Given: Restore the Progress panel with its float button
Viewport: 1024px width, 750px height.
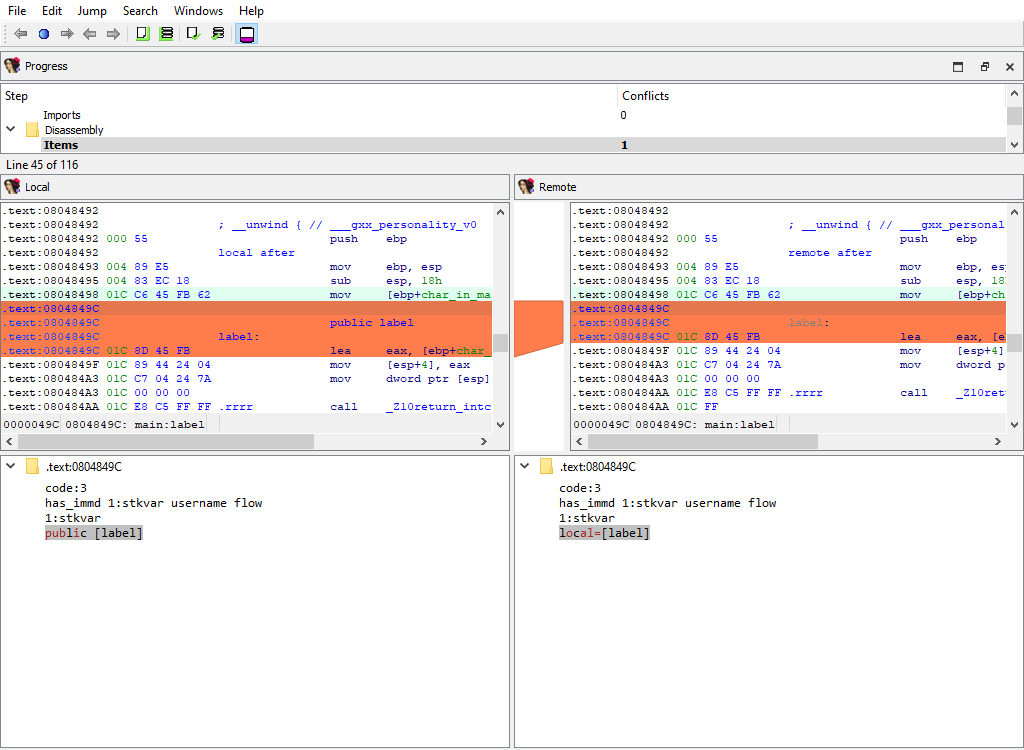Looking at the screenshot, I should (984, 67).
